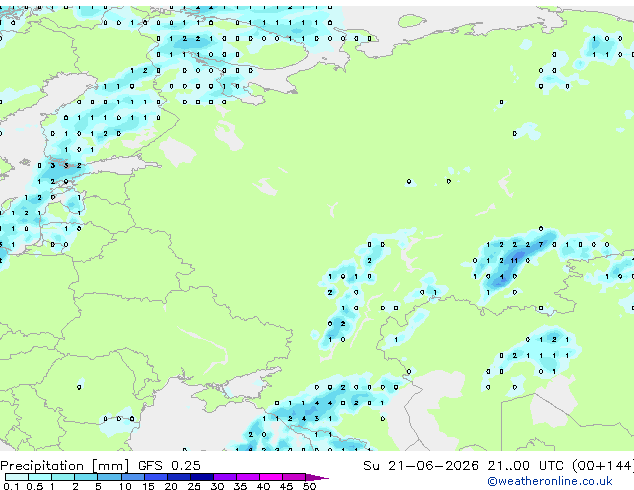Click the legend label '35'
The image size is (634, 490).
(x=240, y=486)
